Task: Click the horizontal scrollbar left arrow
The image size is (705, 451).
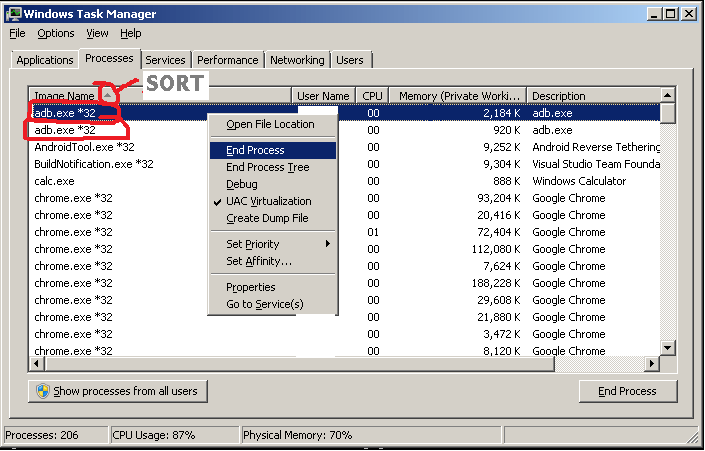Action: click(36, 363)
